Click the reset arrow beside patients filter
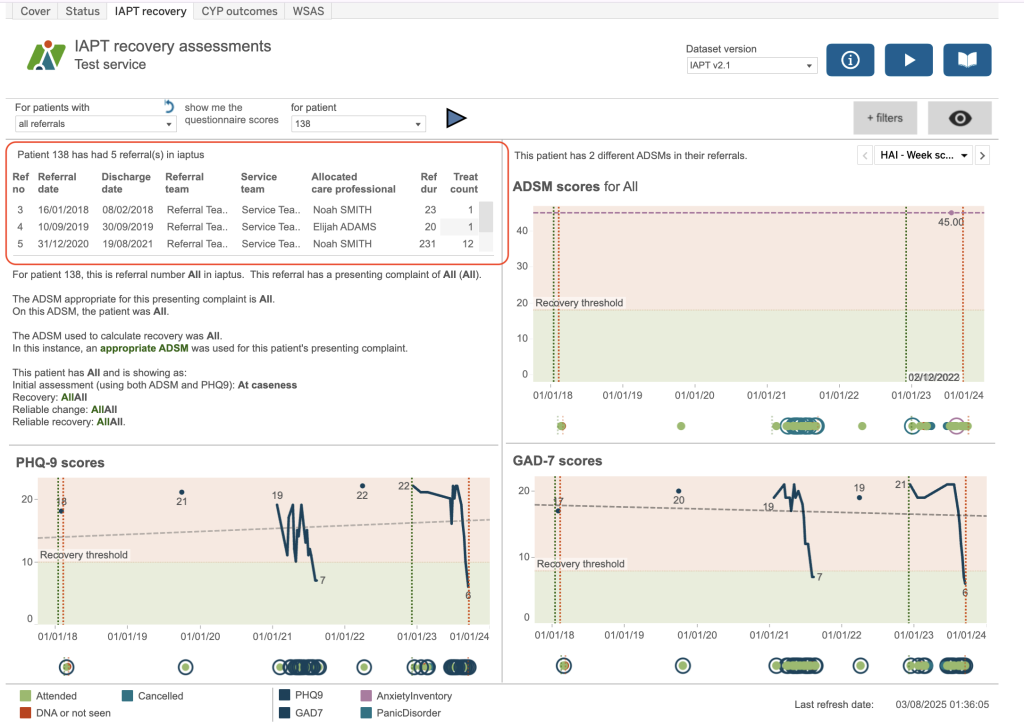This screenshot has height=725, width=1024. (x=169, y=106)
